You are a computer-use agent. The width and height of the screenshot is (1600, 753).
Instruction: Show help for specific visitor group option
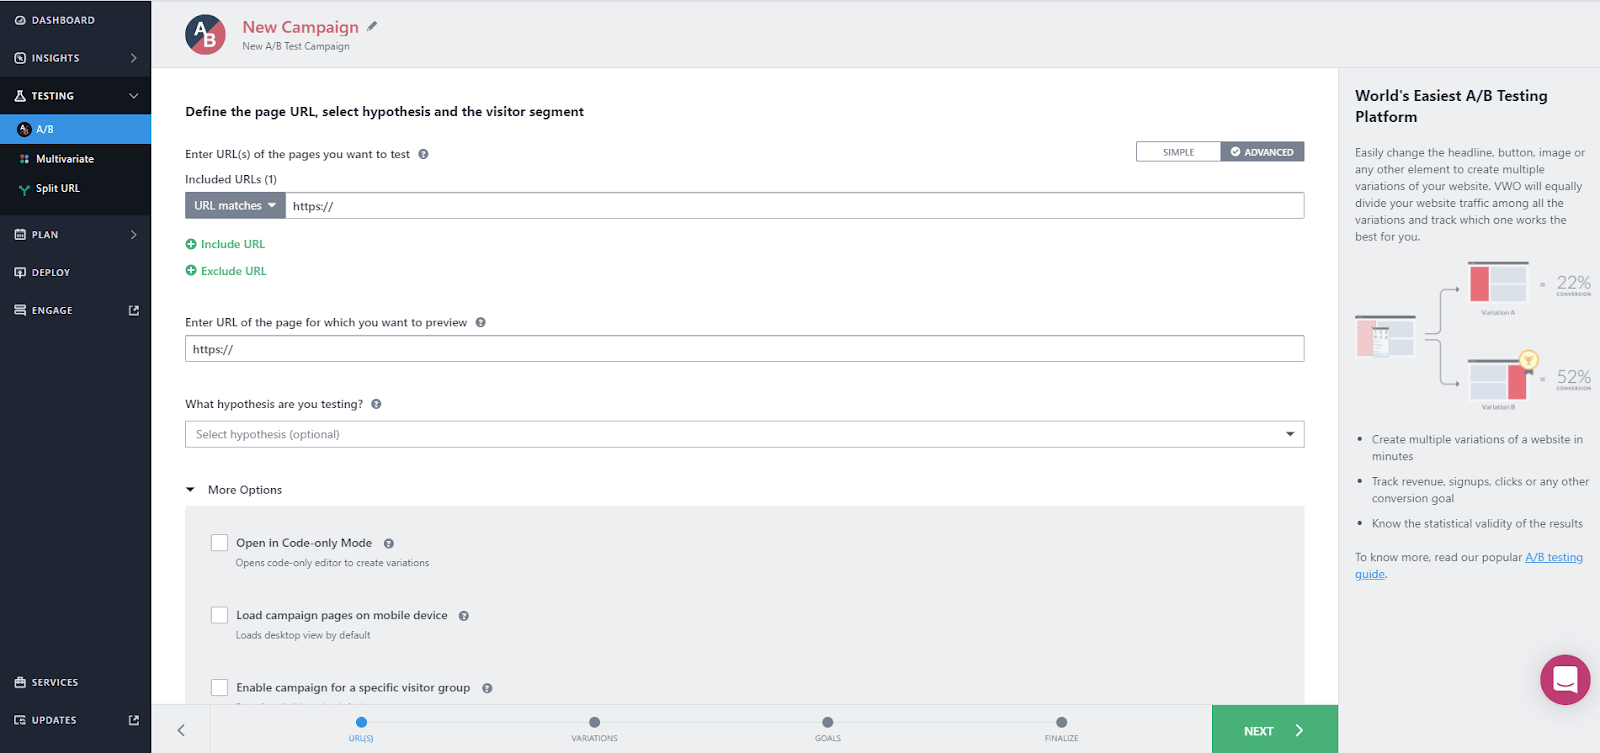(487, 688)
